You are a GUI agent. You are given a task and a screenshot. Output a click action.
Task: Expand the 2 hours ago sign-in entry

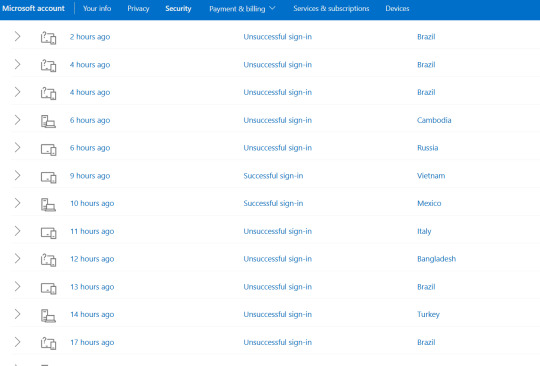17,36
